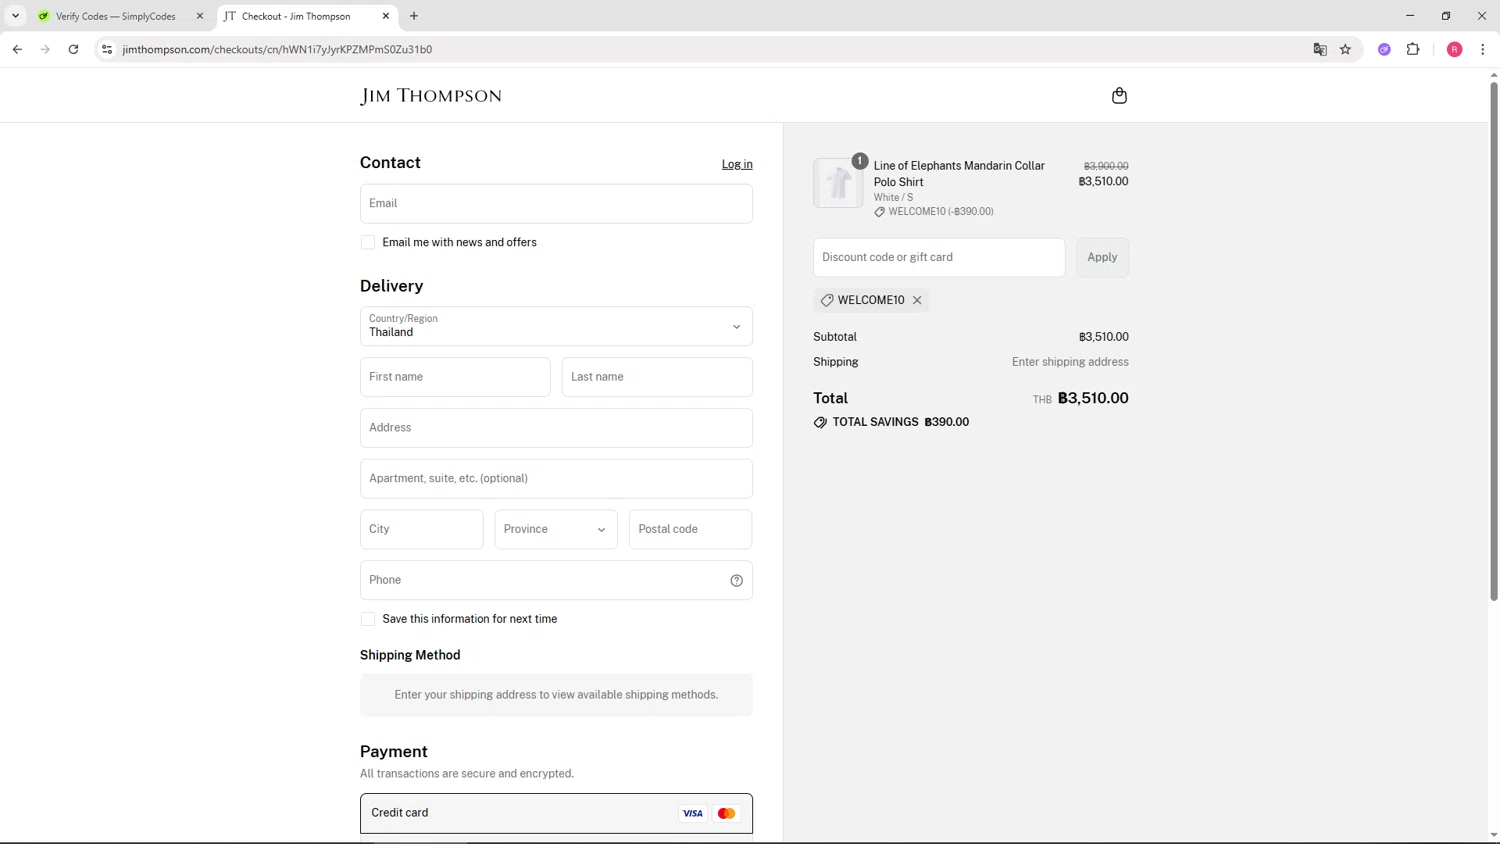1500x844 pixels.
Task: Click the Visa card icon
Action: (x=693, y=814)
